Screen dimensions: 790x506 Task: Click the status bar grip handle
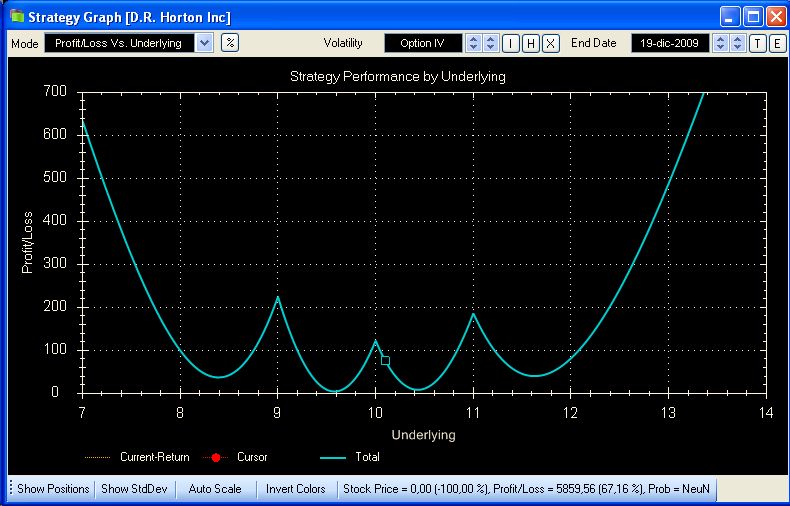tap(10, 488)
